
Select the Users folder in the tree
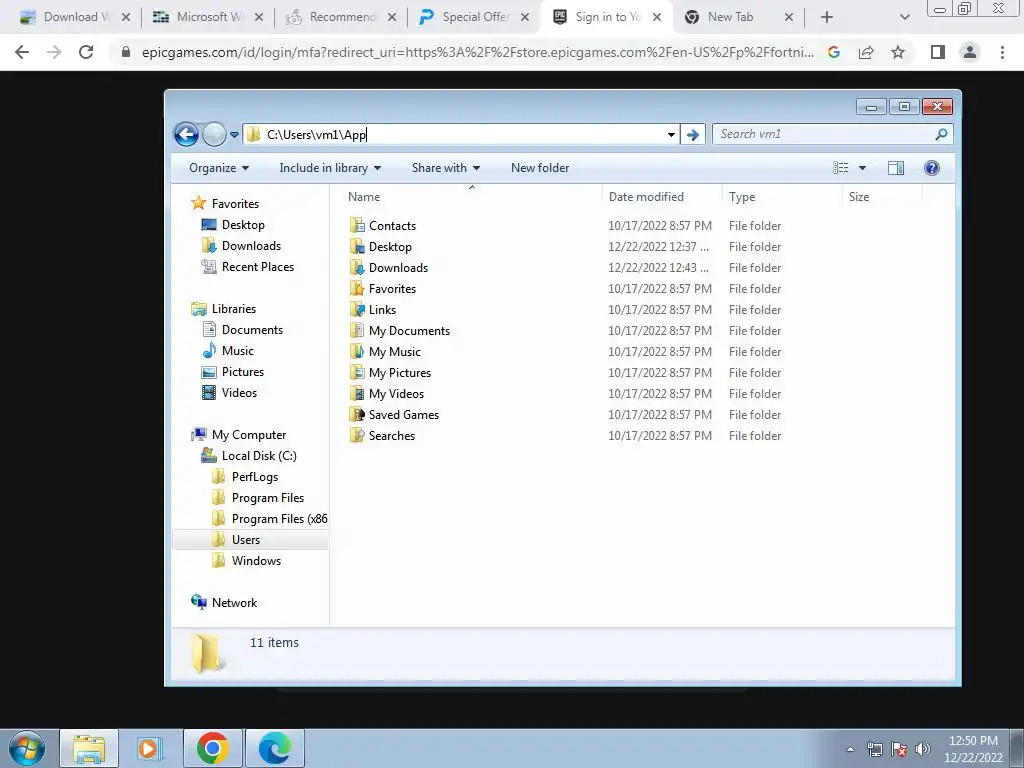click(246, 539)
